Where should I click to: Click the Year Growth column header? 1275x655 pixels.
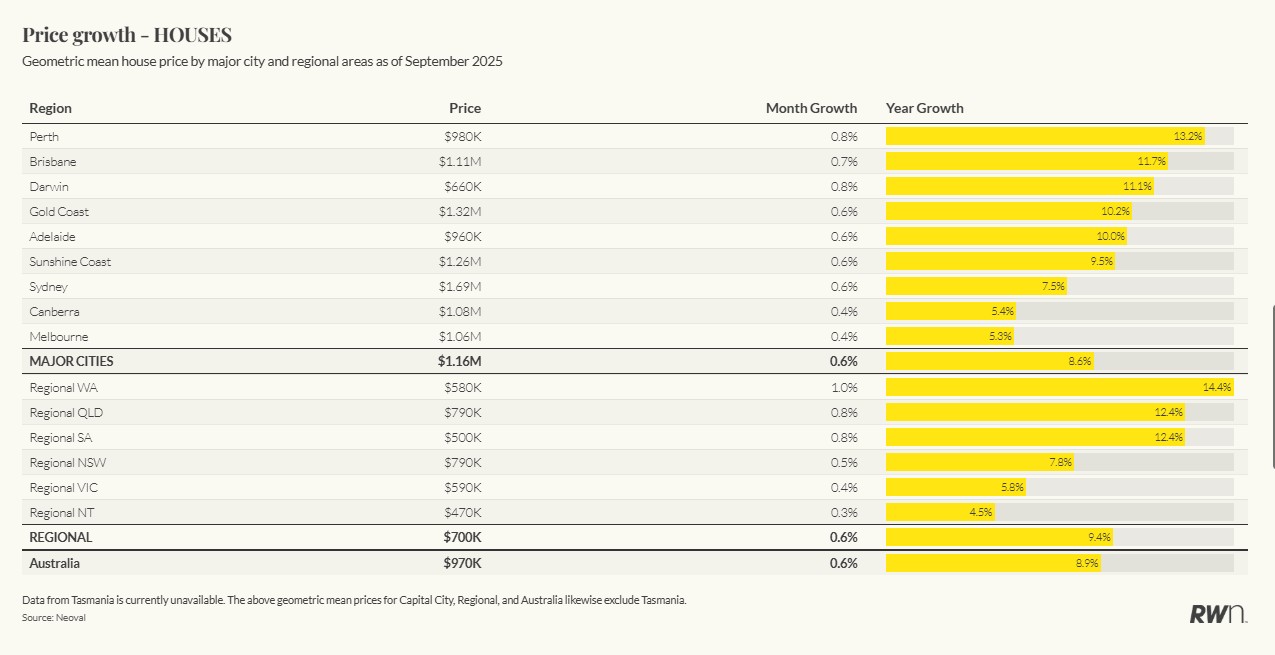[924, 108]
